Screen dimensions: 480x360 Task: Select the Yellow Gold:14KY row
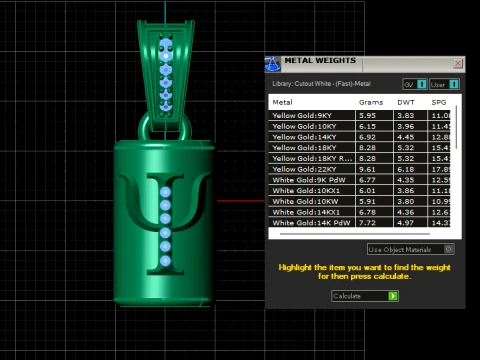[359, 137]
